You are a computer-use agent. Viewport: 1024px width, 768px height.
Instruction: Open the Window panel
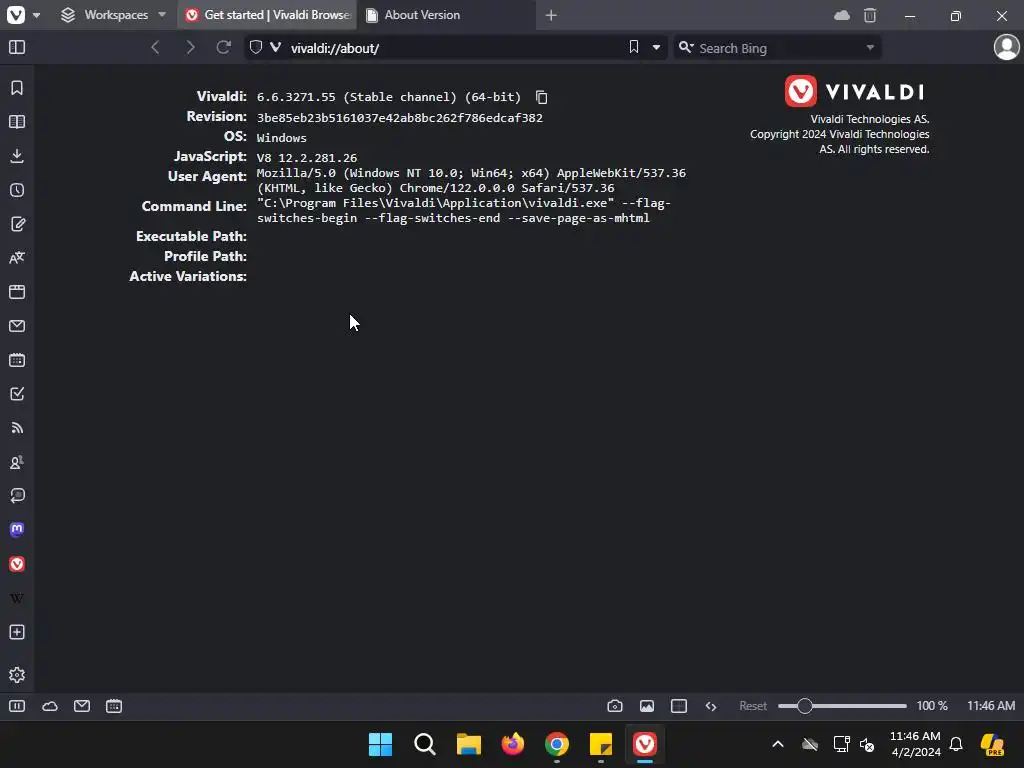17,292
